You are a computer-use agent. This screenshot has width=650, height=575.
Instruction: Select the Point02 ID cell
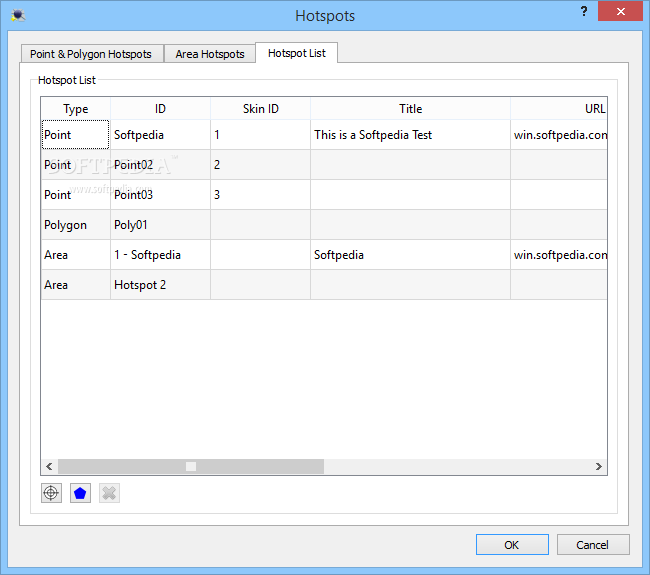point(160,165)
